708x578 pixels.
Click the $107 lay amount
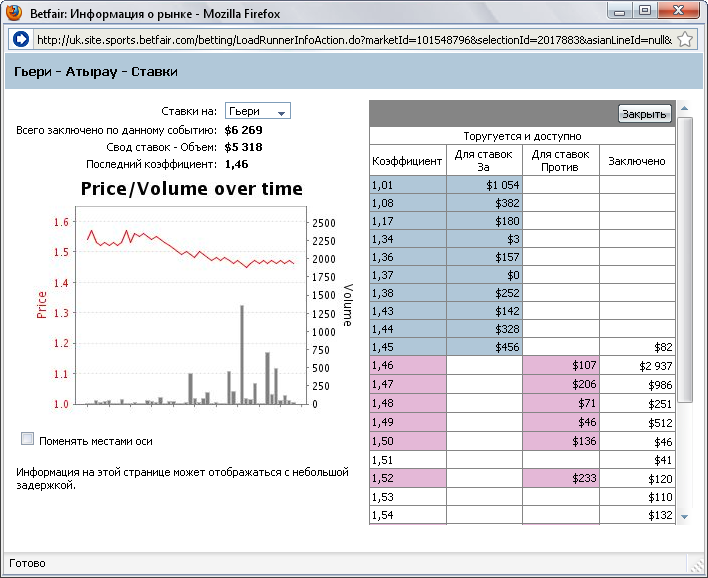click(x=584, y=365)
